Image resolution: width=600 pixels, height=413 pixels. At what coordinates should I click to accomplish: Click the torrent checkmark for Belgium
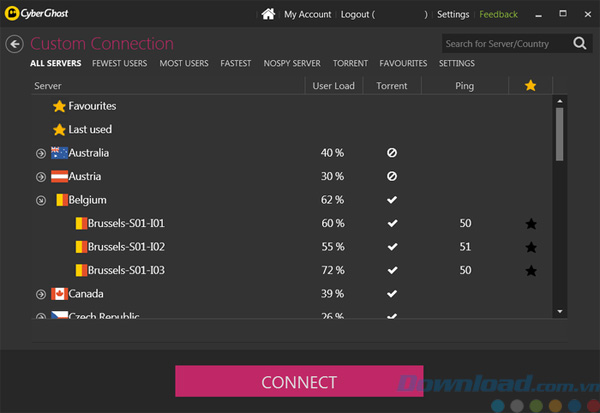pyautogui.click(x=392, y=200)
